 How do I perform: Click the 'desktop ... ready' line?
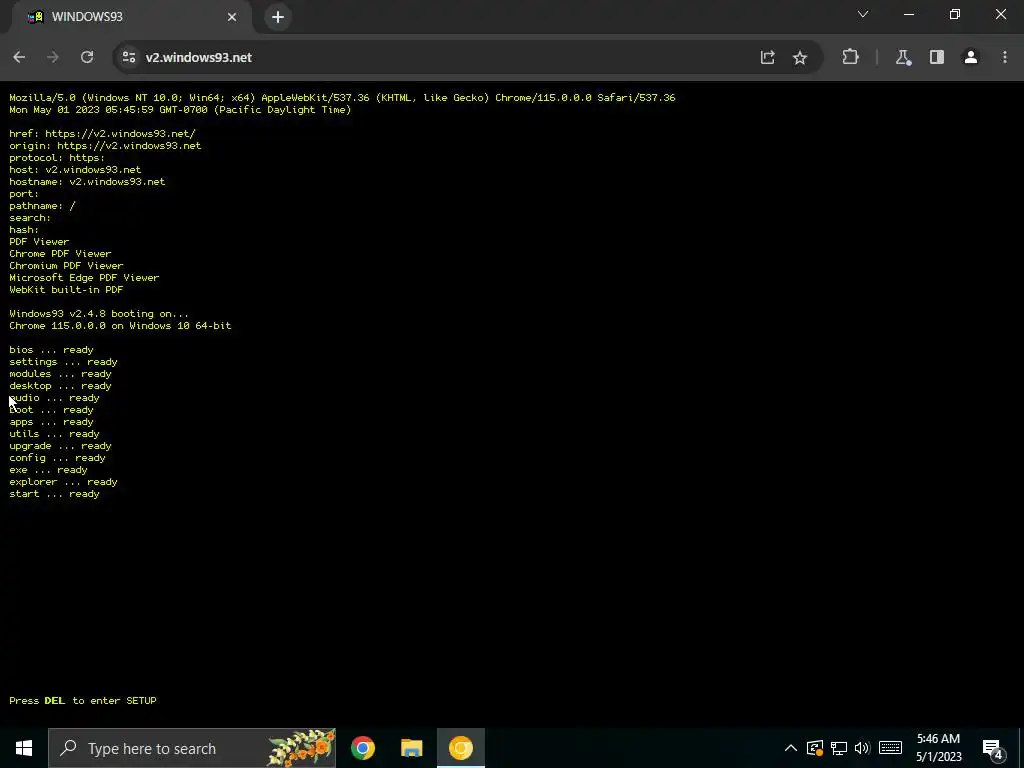click(x=60, y=385)
